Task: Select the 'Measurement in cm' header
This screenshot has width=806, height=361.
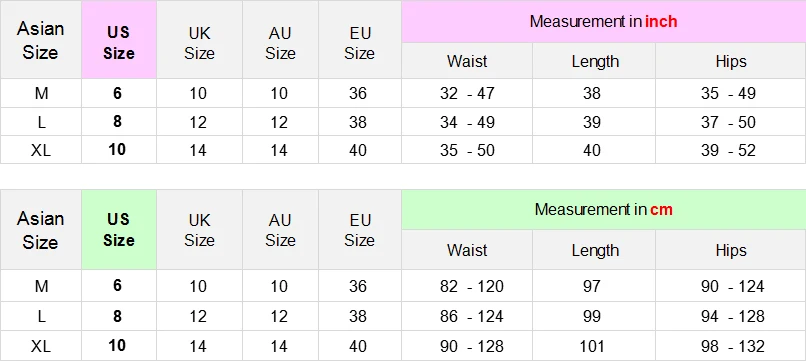Action: point(603,209)
